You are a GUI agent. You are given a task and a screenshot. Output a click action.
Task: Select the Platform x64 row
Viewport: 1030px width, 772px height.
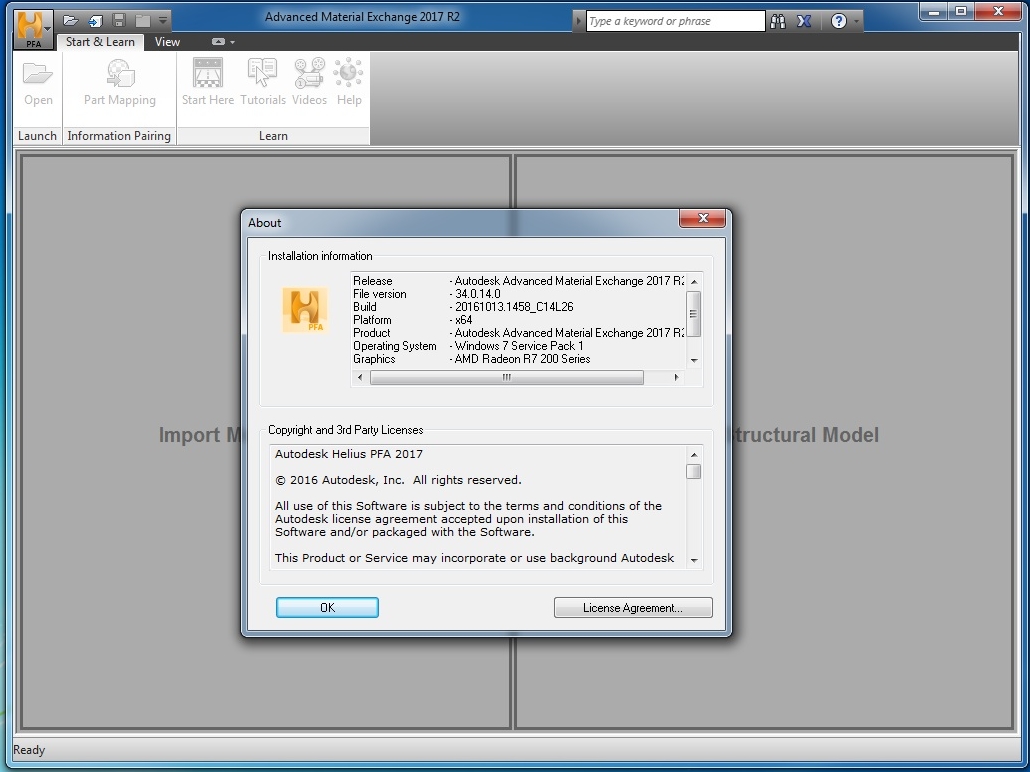[x=518, y=320]
